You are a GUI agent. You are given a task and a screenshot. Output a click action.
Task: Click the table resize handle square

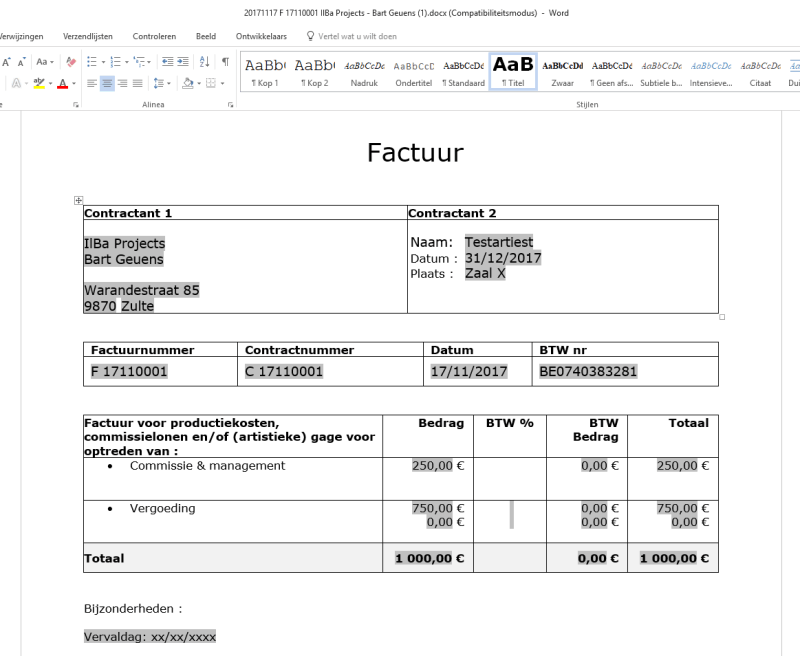click(722, 317)
